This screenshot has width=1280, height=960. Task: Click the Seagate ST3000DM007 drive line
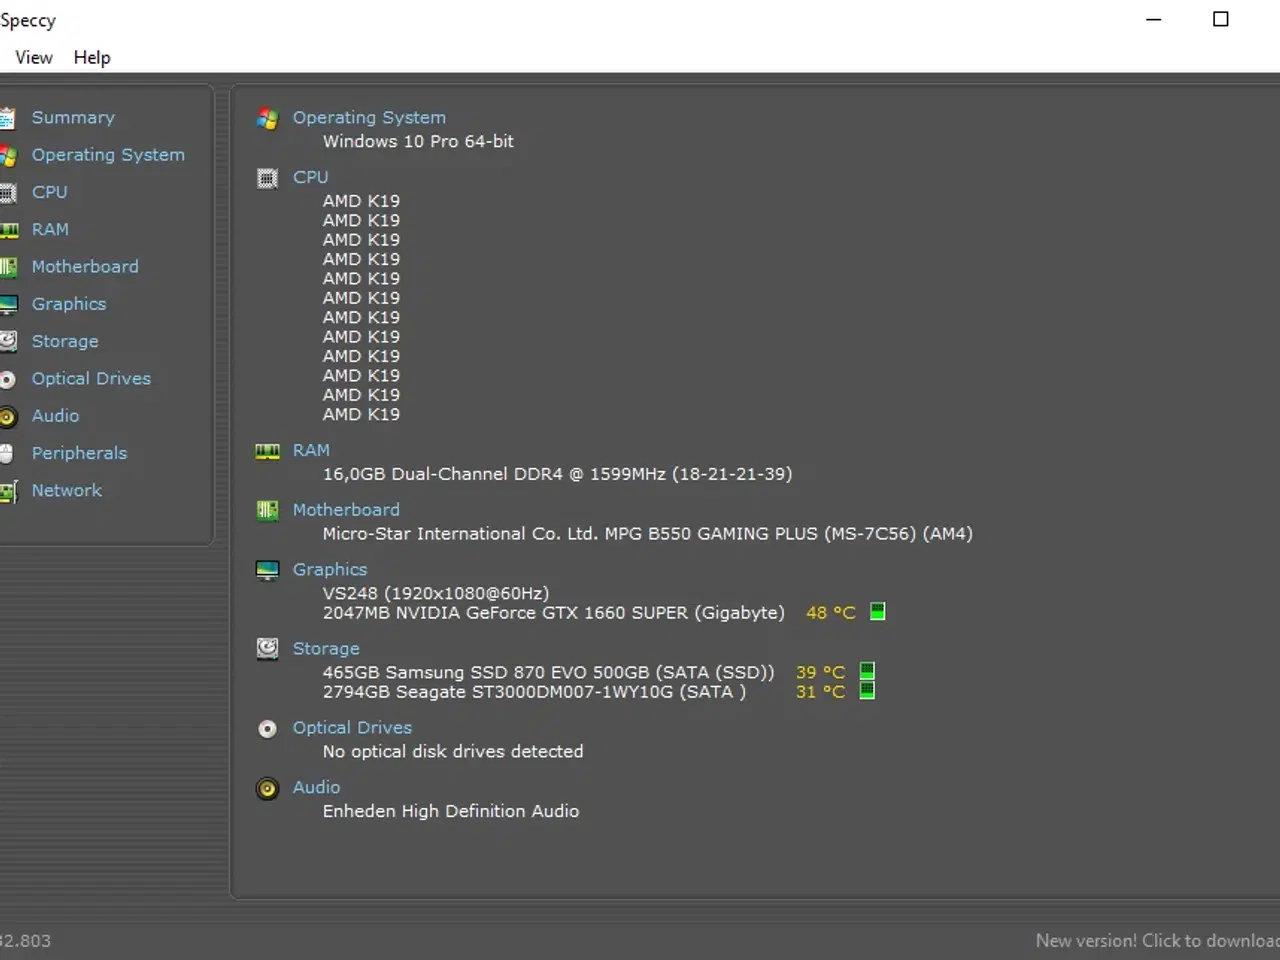534,692
